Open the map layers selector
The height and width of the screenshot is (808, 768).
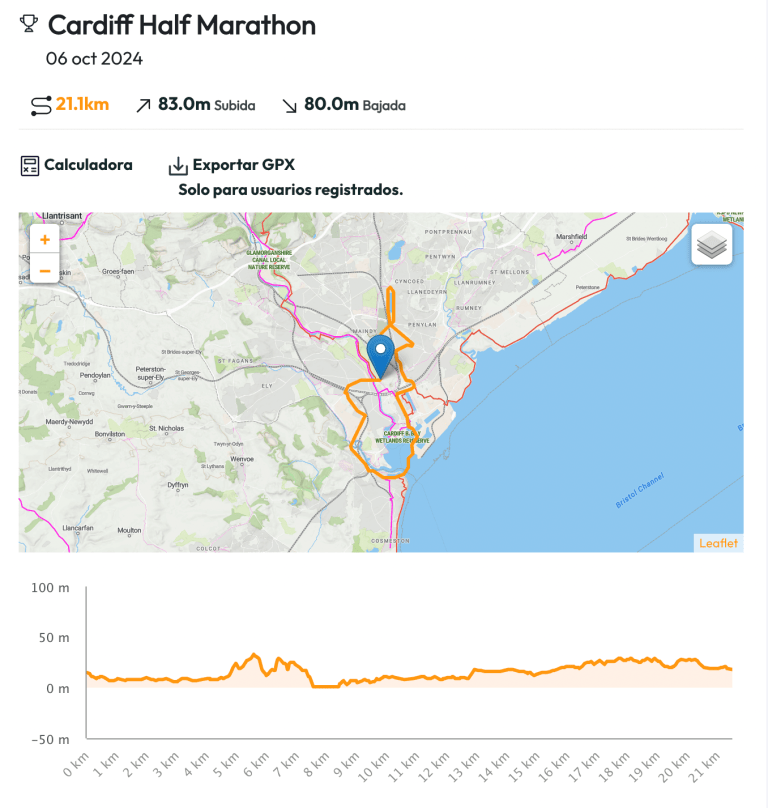pos(711,245)
